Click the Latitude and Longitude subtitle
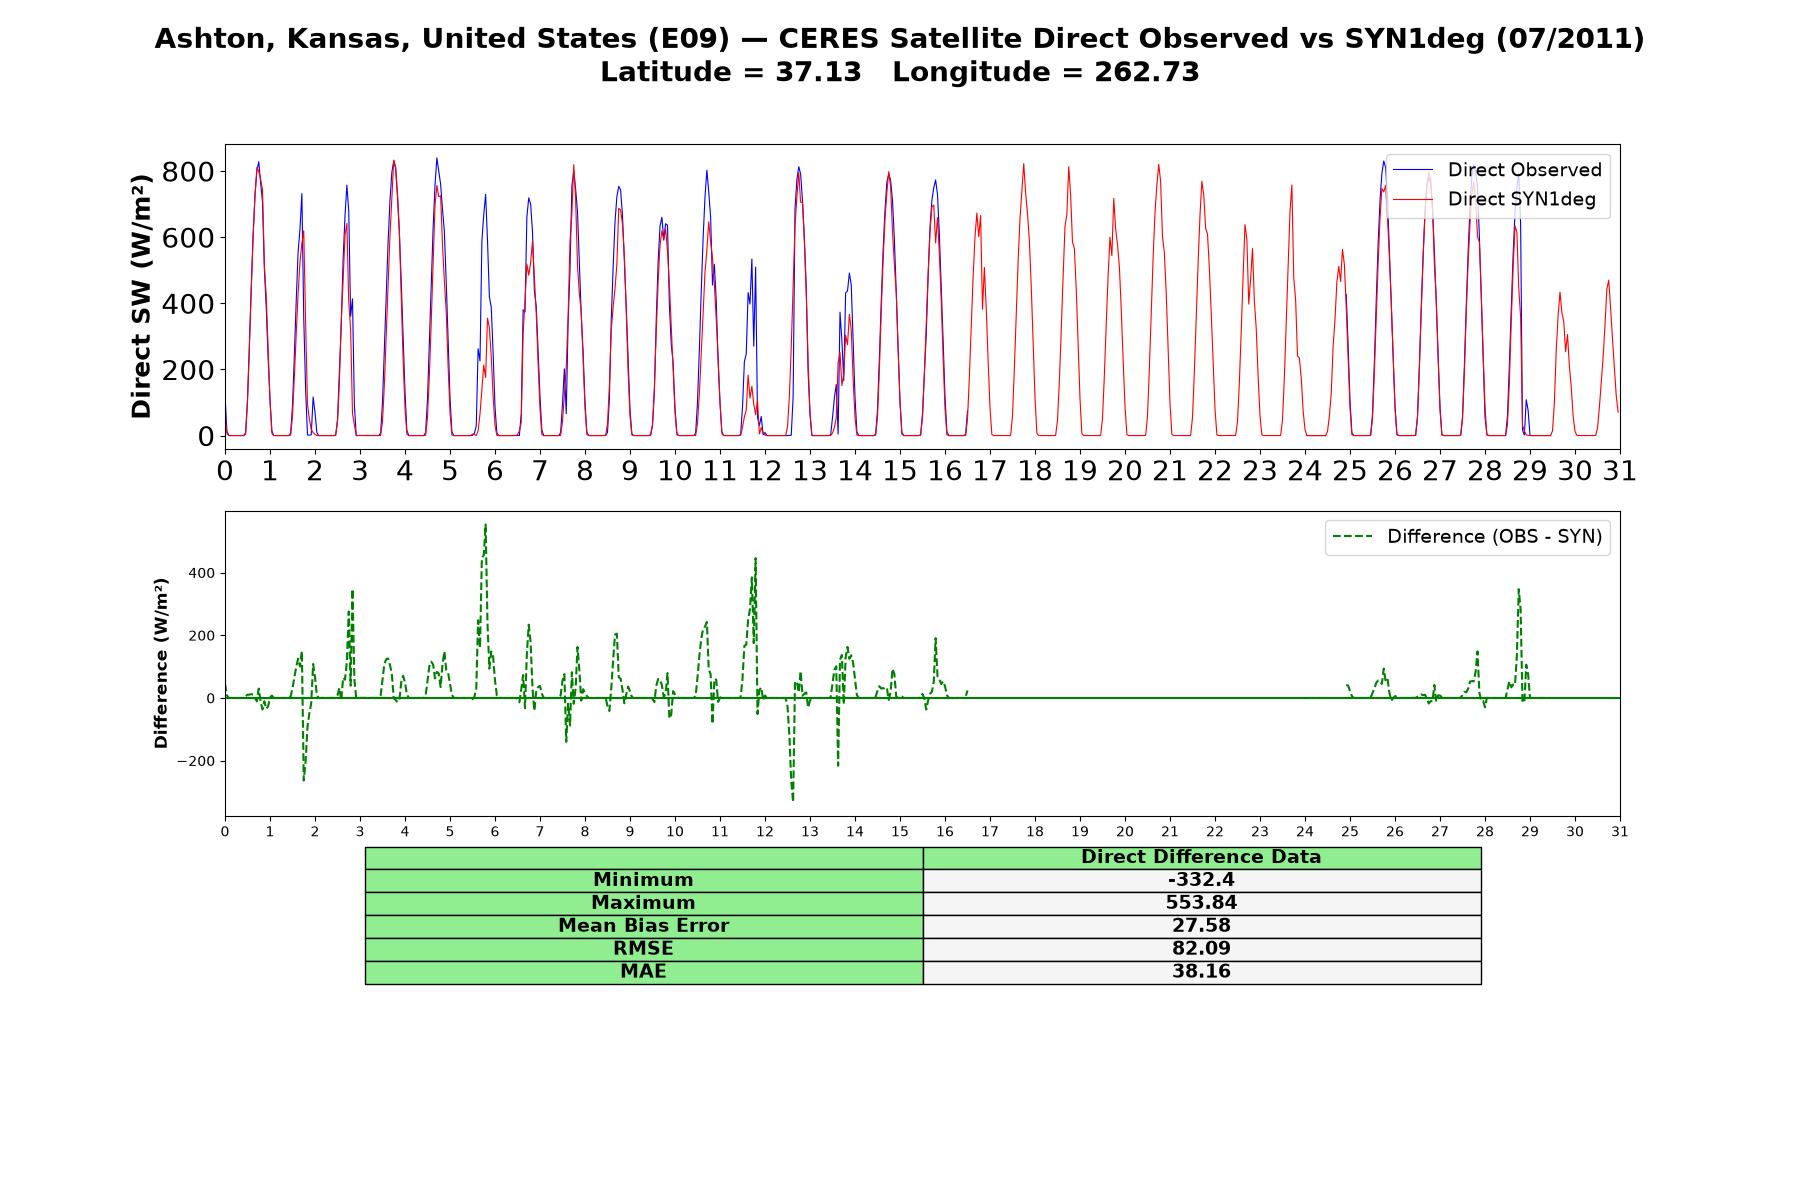 pyautogui.click(x=899, y=72)
